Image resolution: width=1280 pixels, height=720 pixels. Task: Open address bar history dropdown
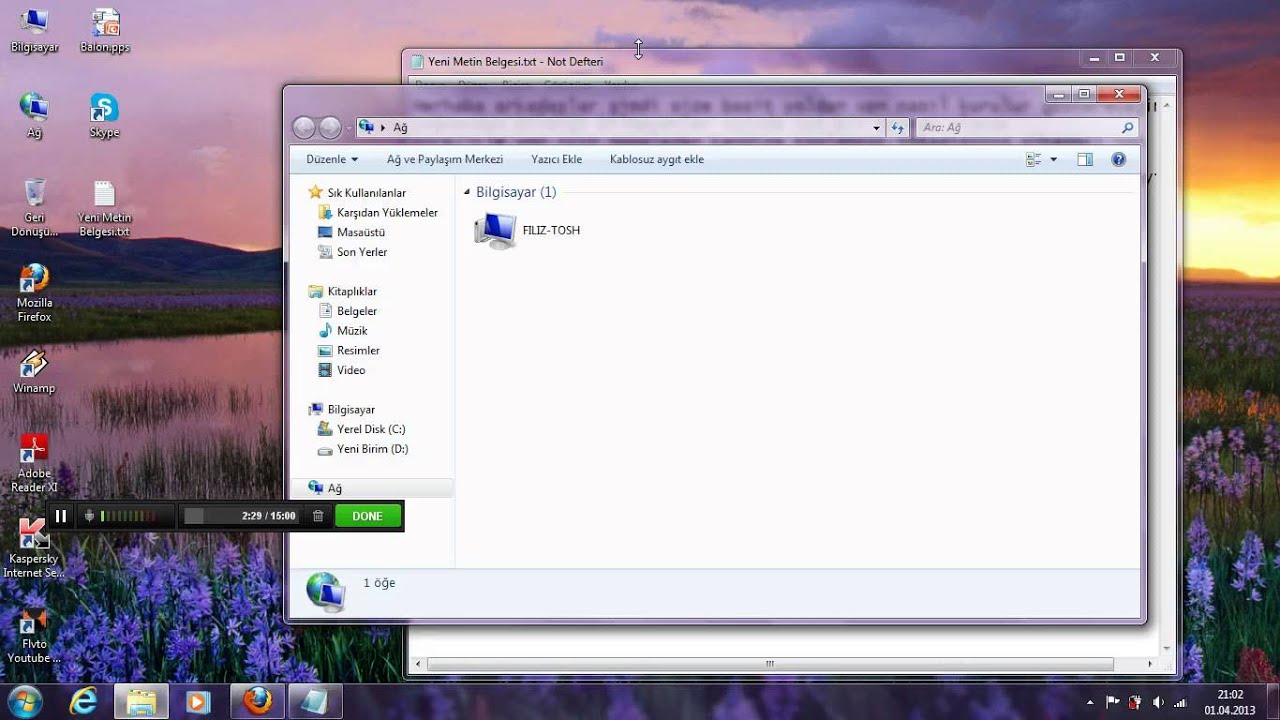click(876, 128)
